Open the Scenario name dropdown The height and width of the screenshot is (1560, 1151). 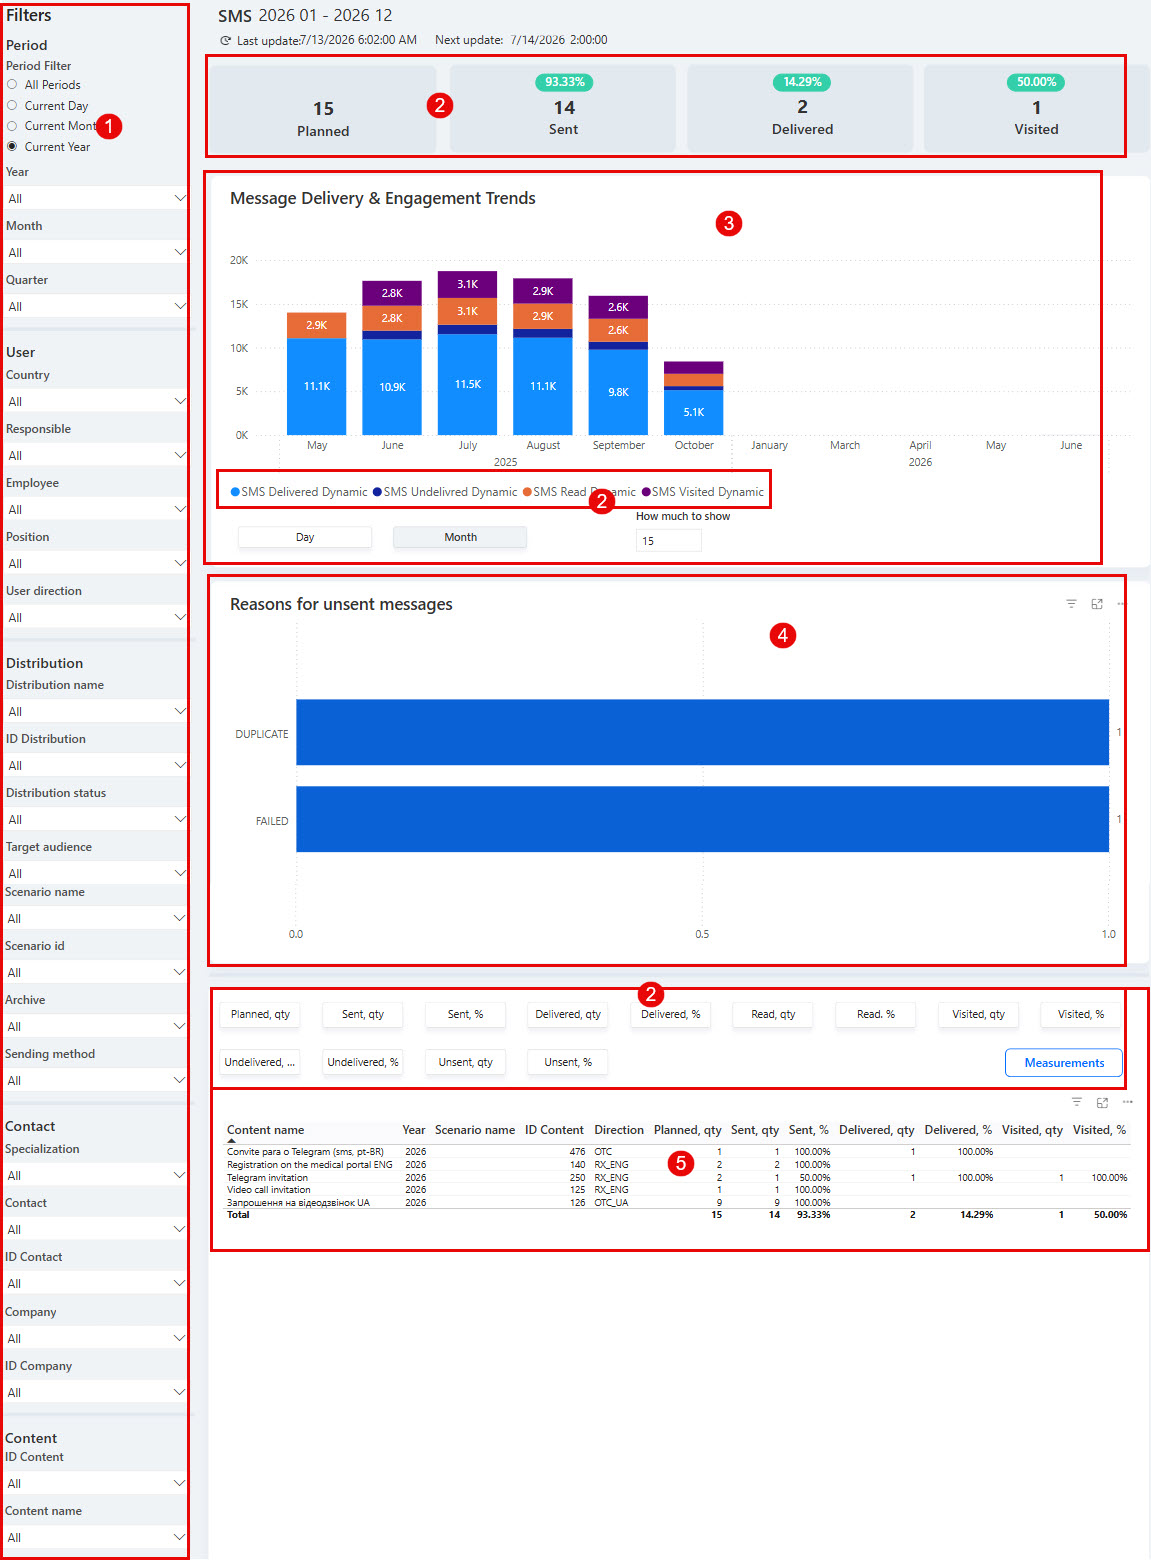(x=95, y=918)
